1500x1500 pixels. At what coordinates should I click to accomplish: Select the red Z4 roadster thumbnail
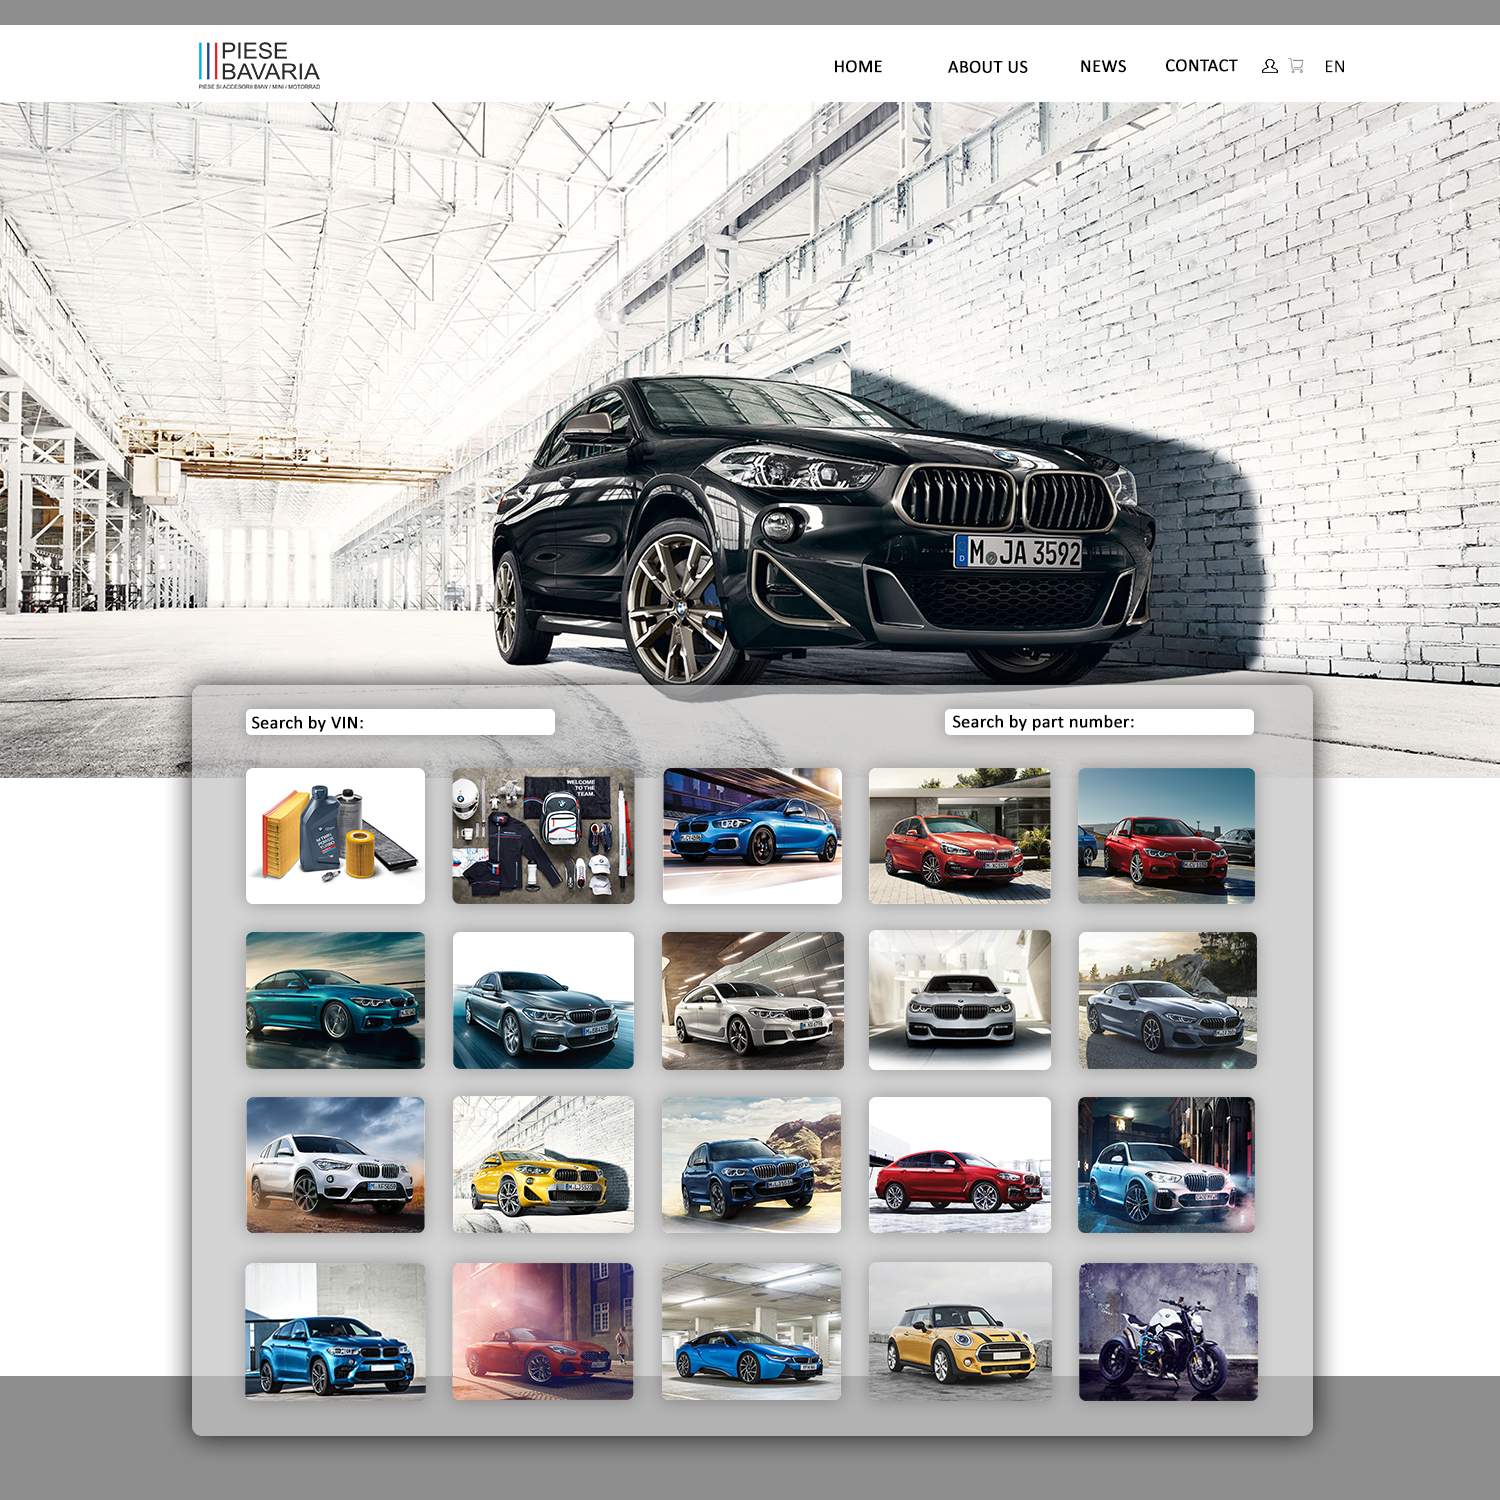pyautogui.click(x=543, y=1331)
